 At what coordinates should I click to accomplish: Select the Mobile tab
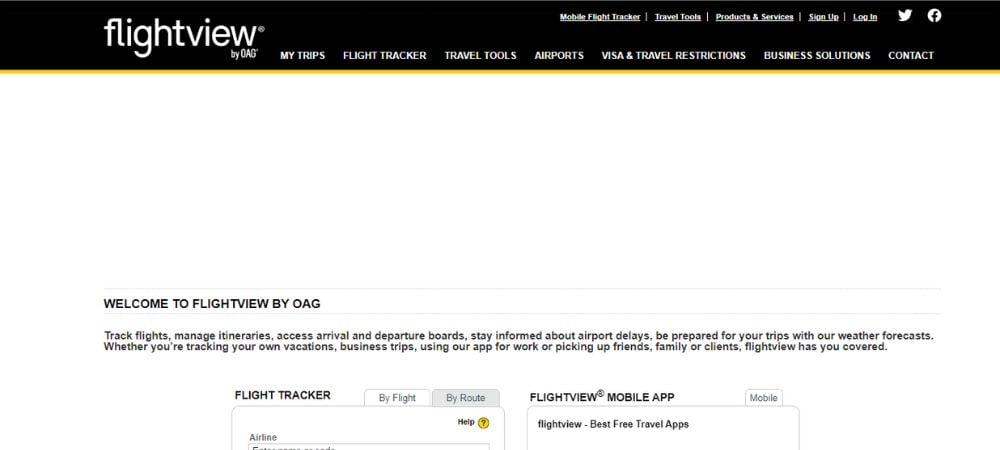coord(763,398)
